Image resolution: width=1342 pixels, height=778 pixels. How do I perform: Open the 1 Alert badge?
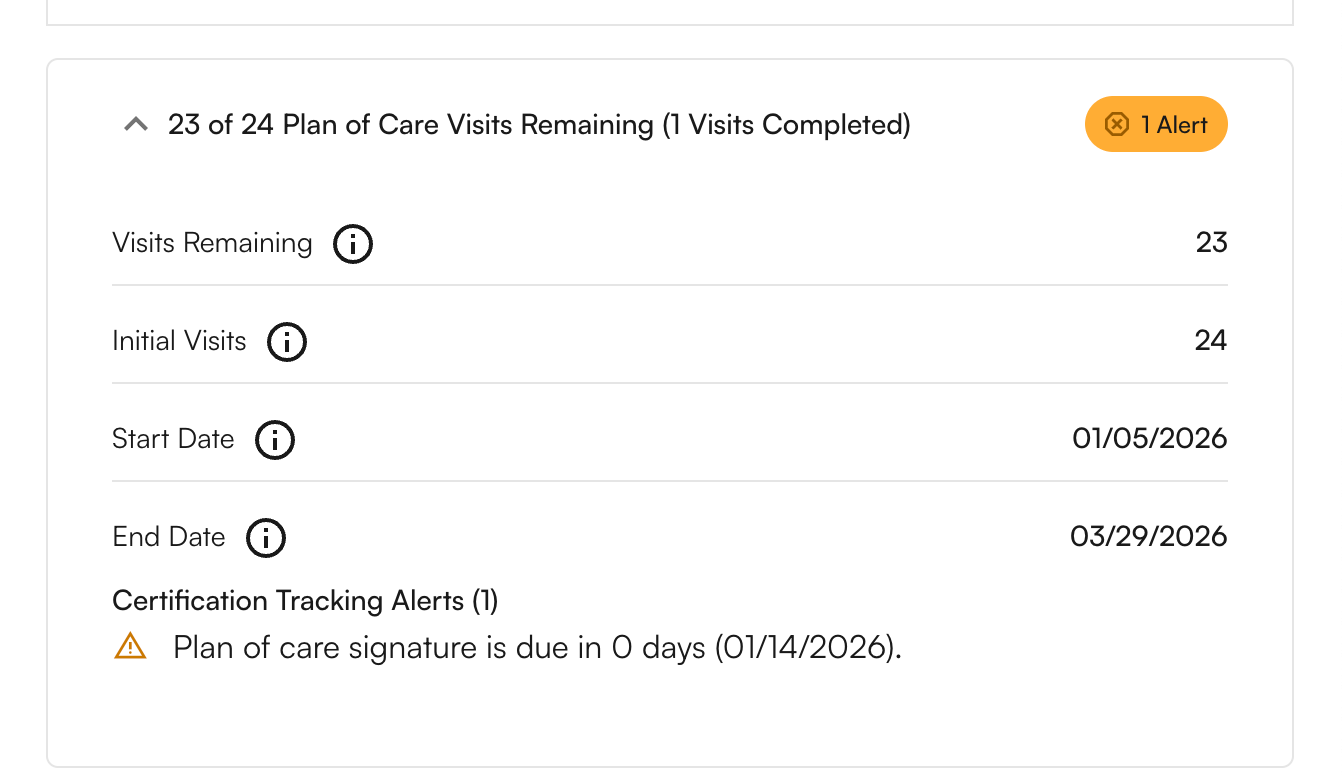1156,124
